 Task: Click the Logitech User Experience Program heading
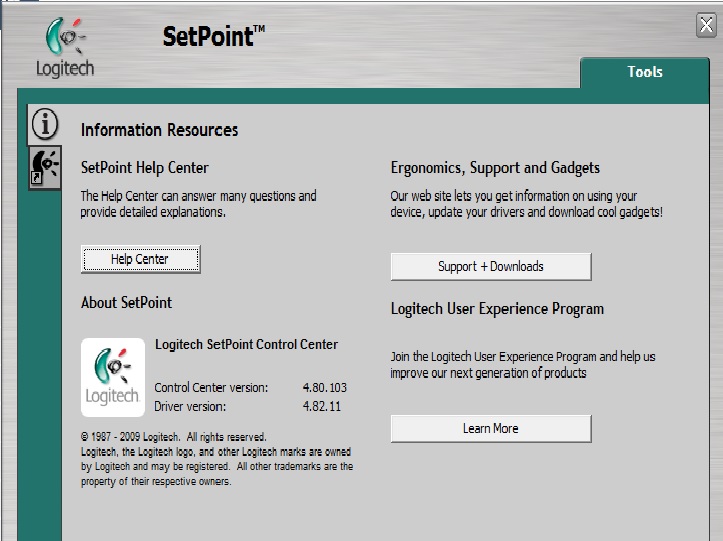497,309
